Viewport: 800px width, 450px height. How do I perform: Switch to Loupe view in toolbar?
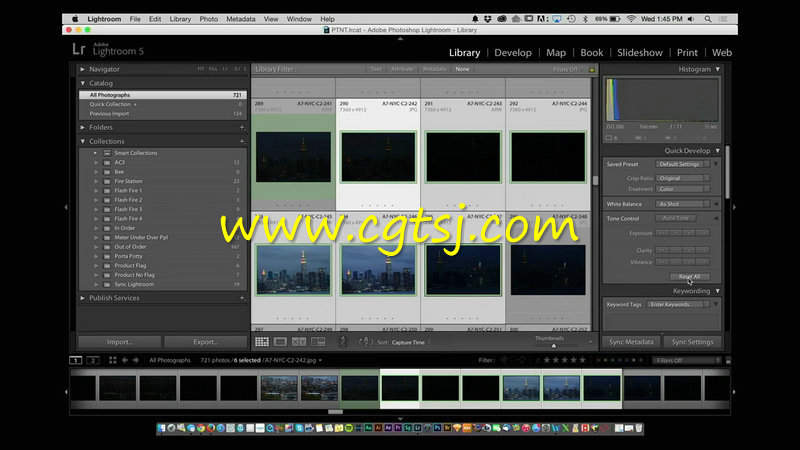tap(280, 342)
